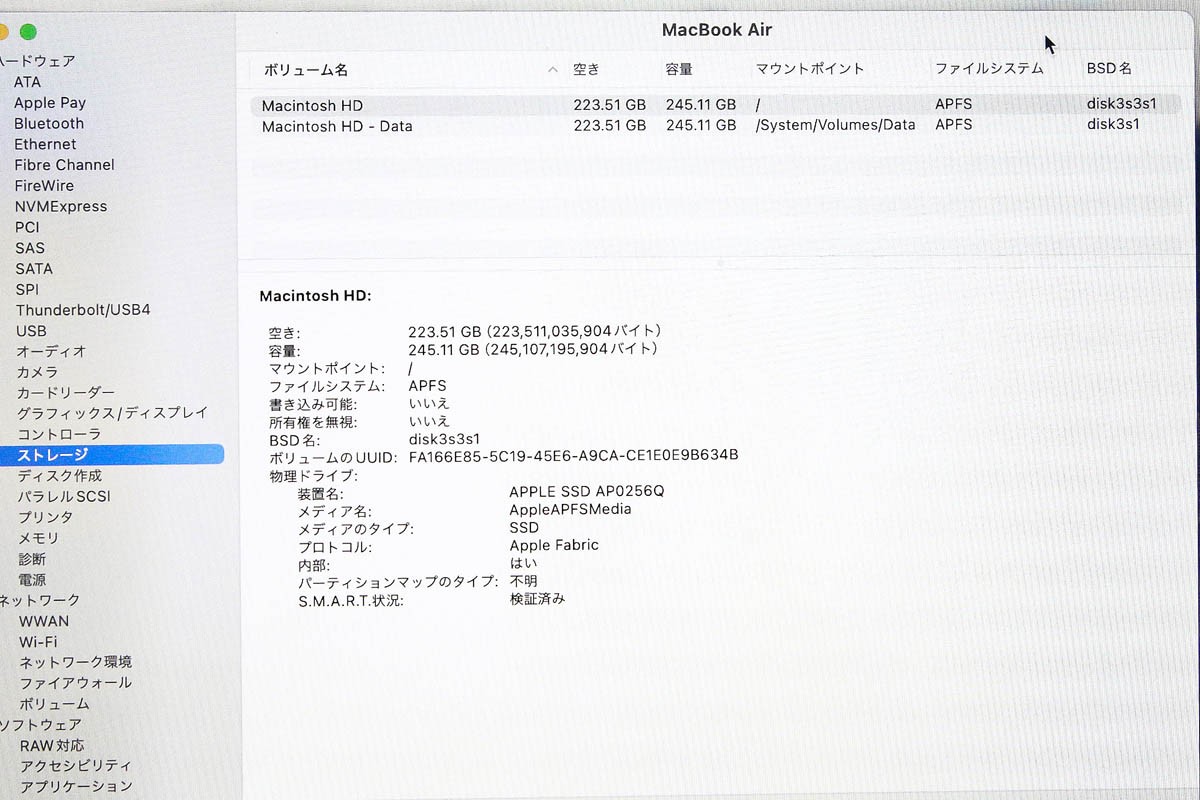
Task: Open the ディスク作成 sidebar entry
Action: pos(60,476)
